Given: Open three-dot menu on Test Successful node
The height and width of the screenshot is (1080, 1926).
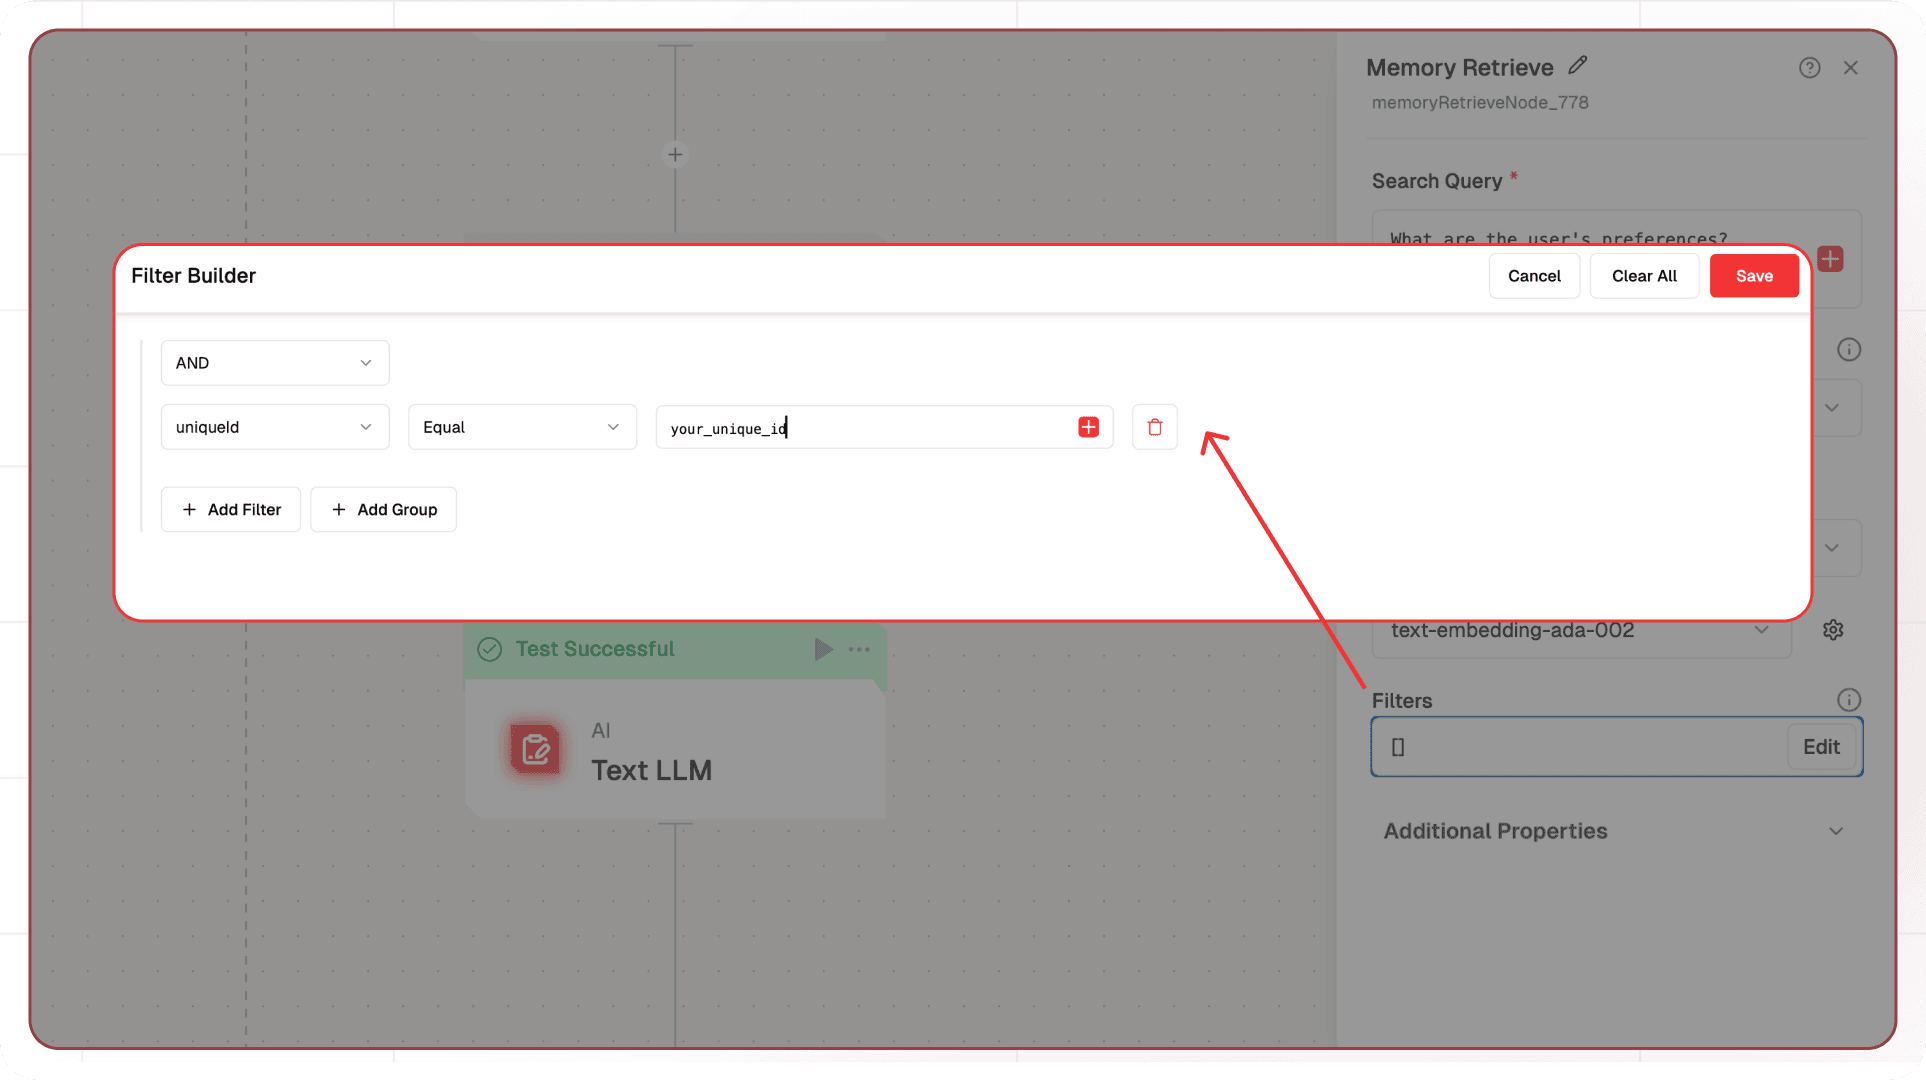Looking at the screenshot, I should pos(859,649).
